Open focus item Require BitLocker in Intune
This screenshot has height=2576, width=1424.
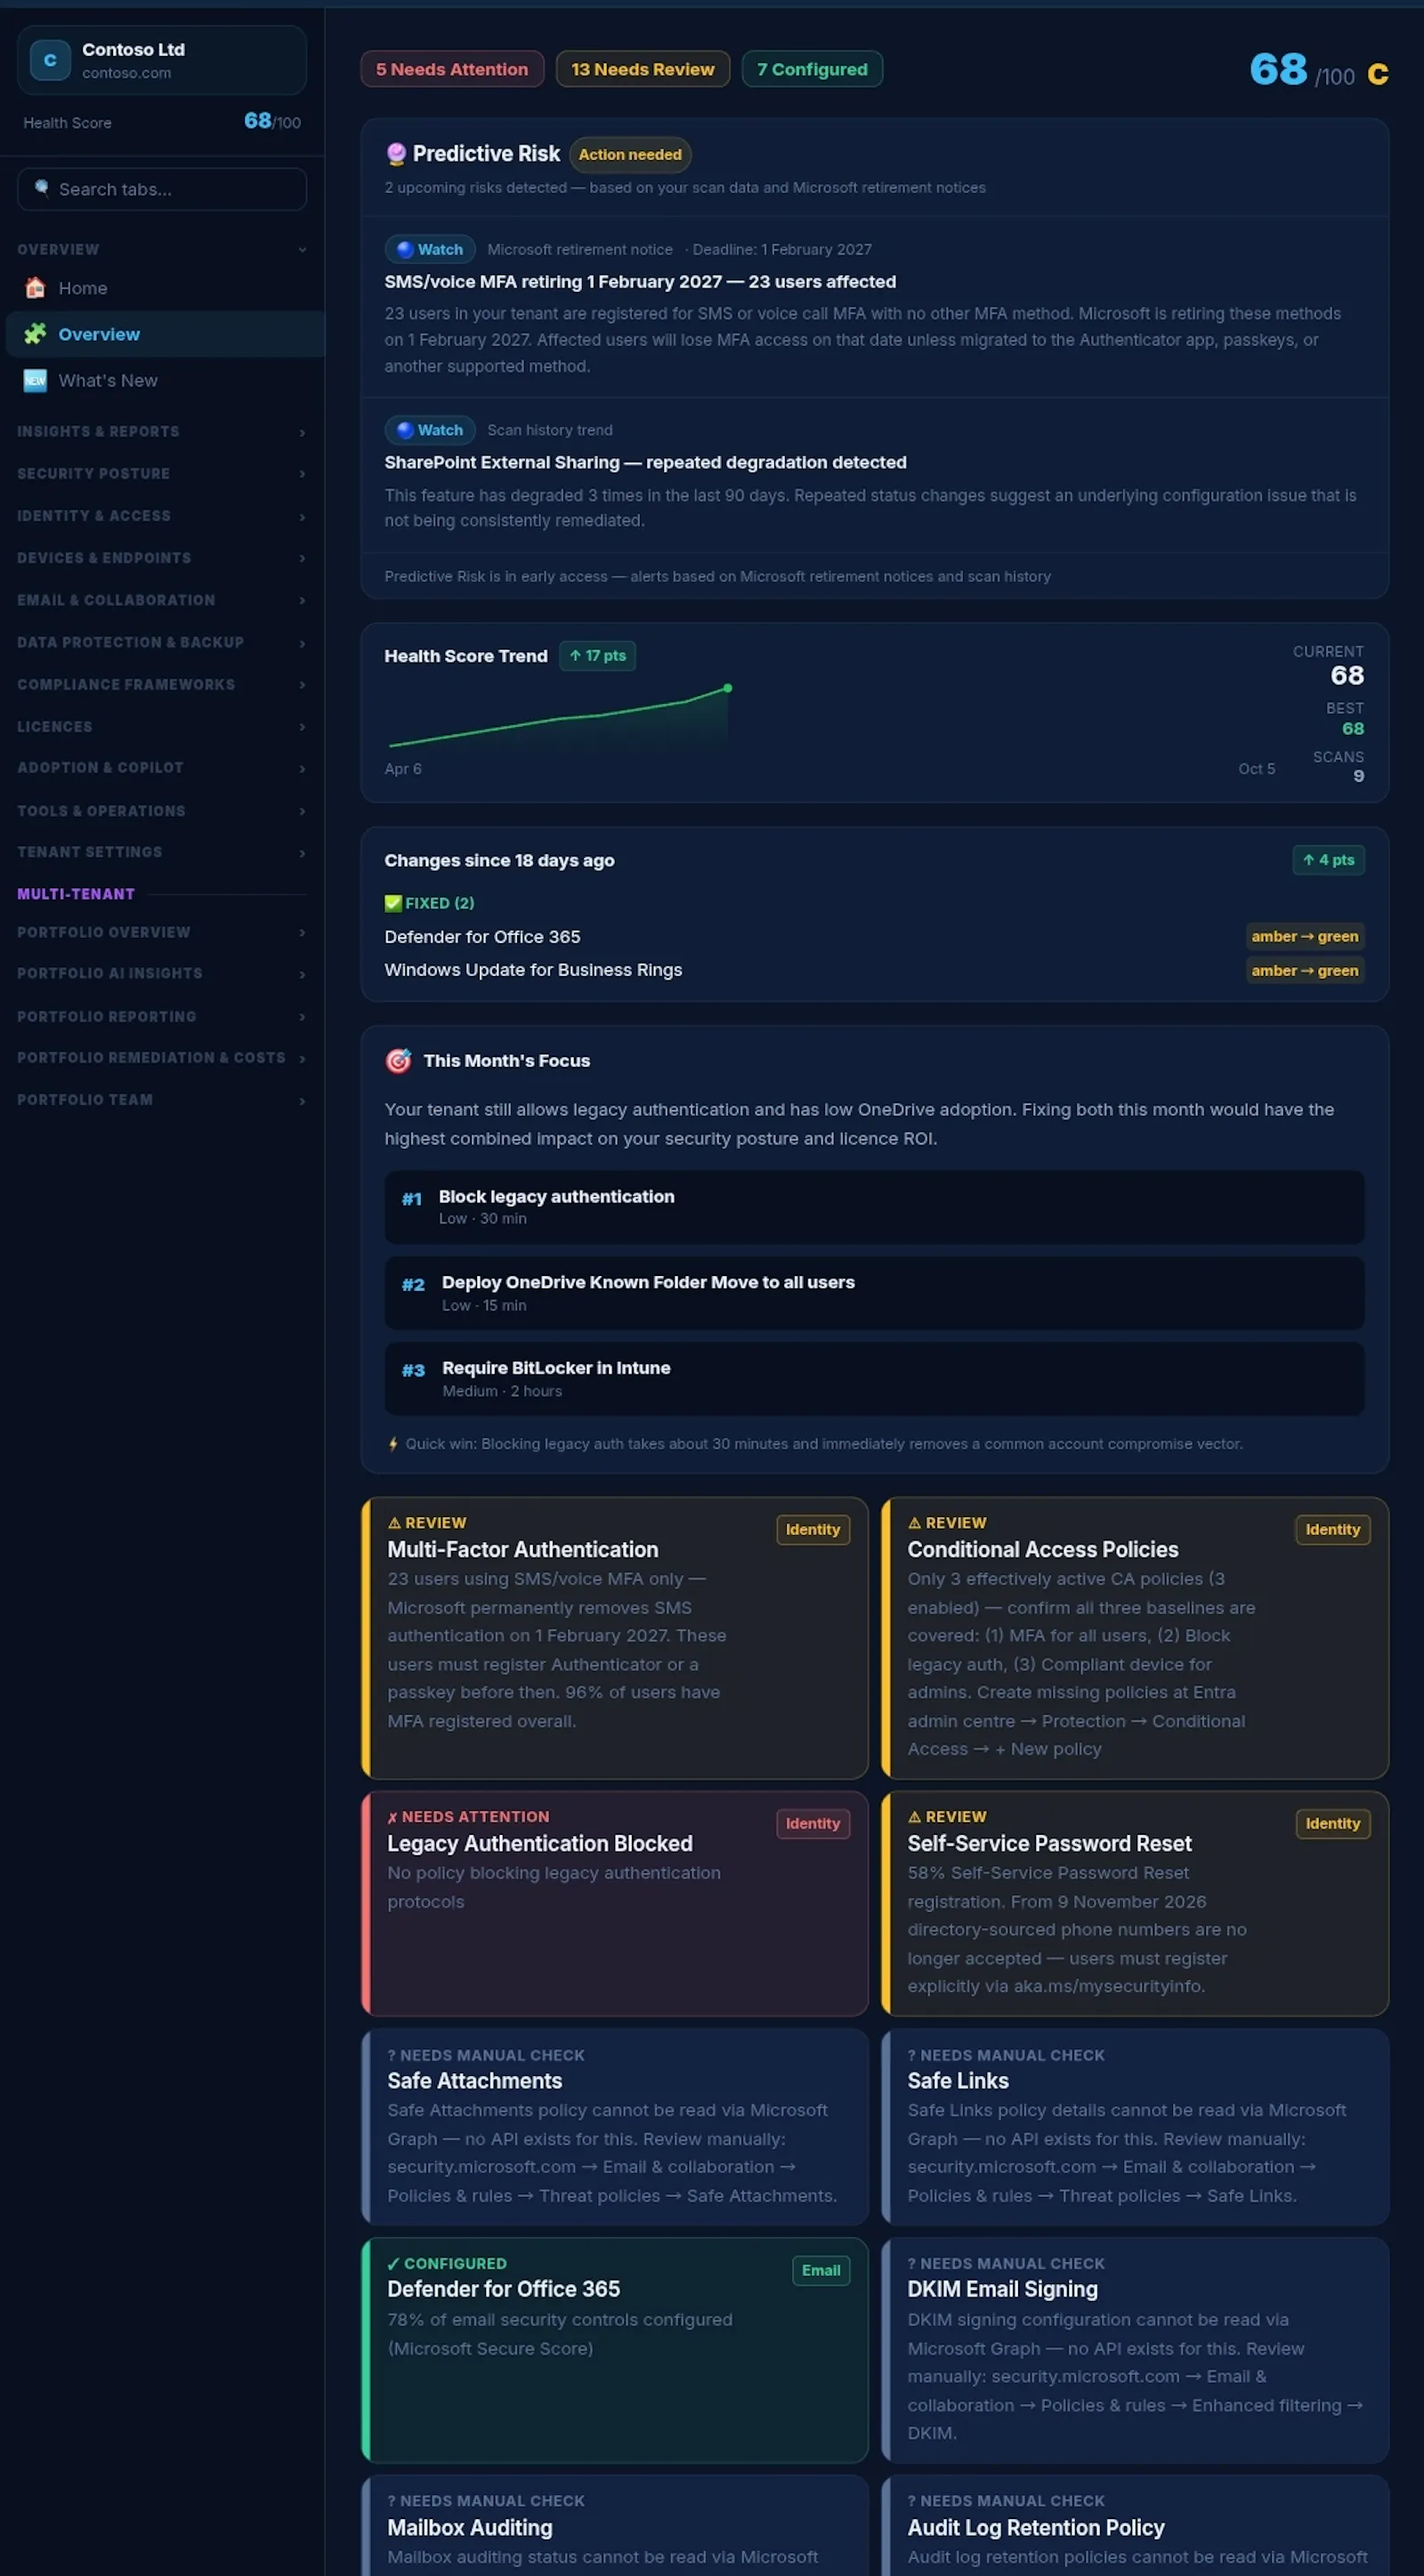tap(874, 1379)
